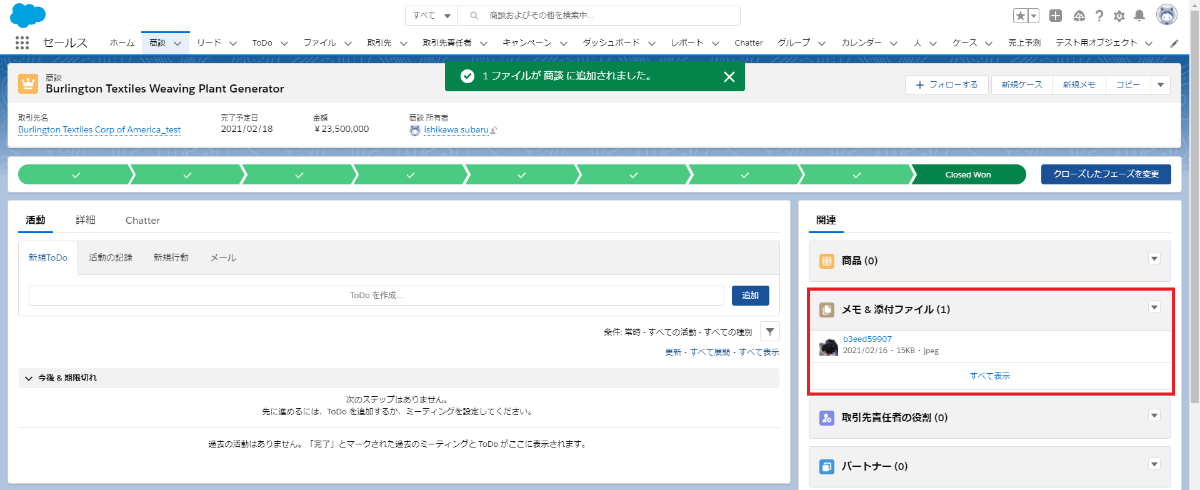
Task: Click the Salesforce cloud logo
Action: [28, 15]
